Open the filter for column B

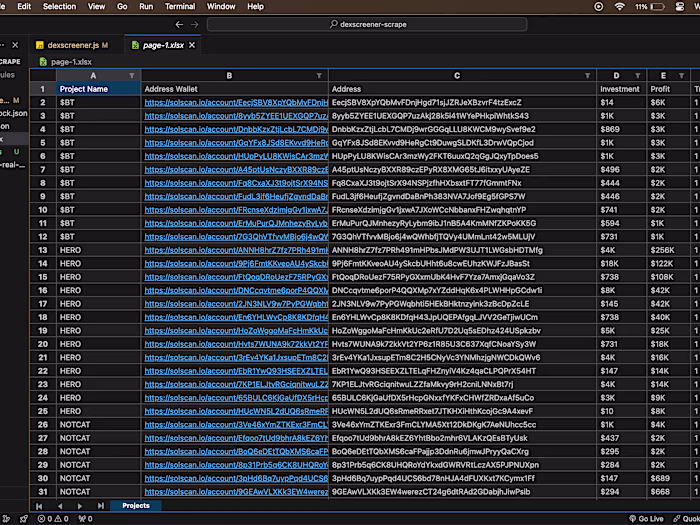coord(319,76)
